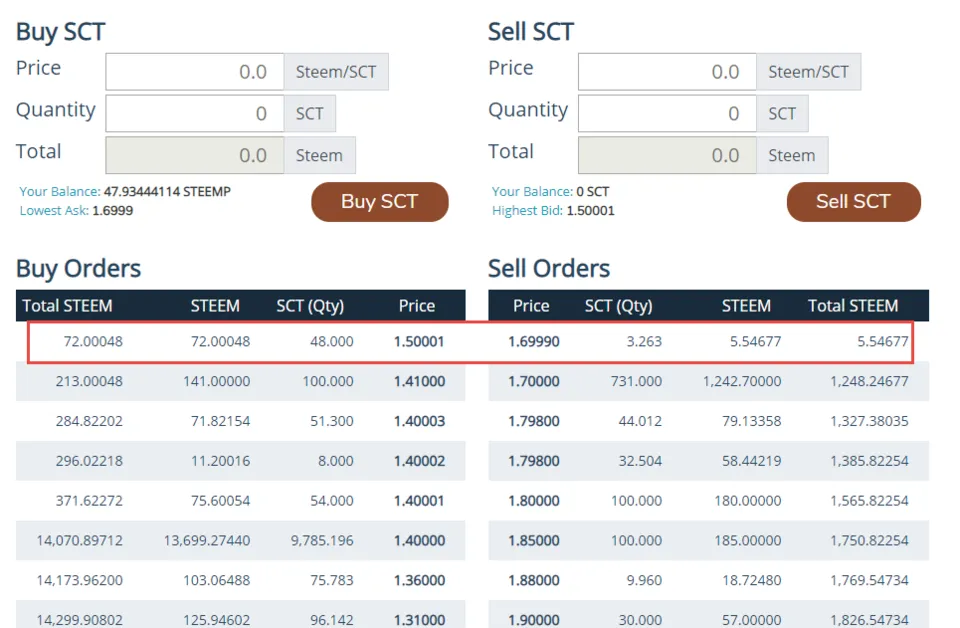
Task: Select buy order priced 1.36000
Action: click(x=241, y=580)
